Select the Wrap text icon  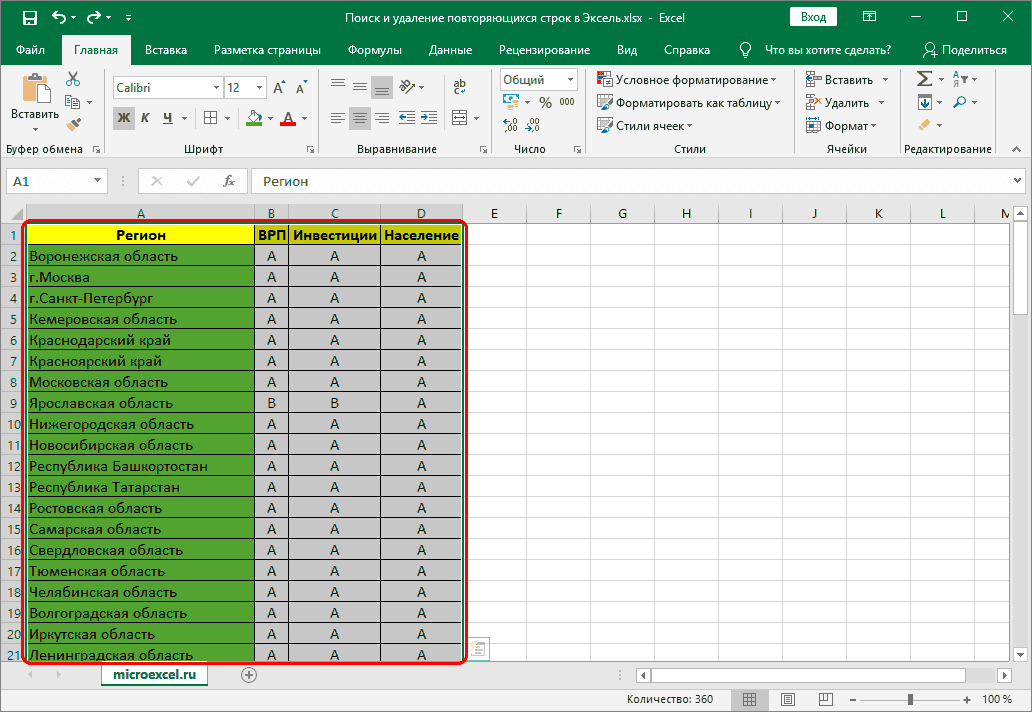tap(459, 85)
